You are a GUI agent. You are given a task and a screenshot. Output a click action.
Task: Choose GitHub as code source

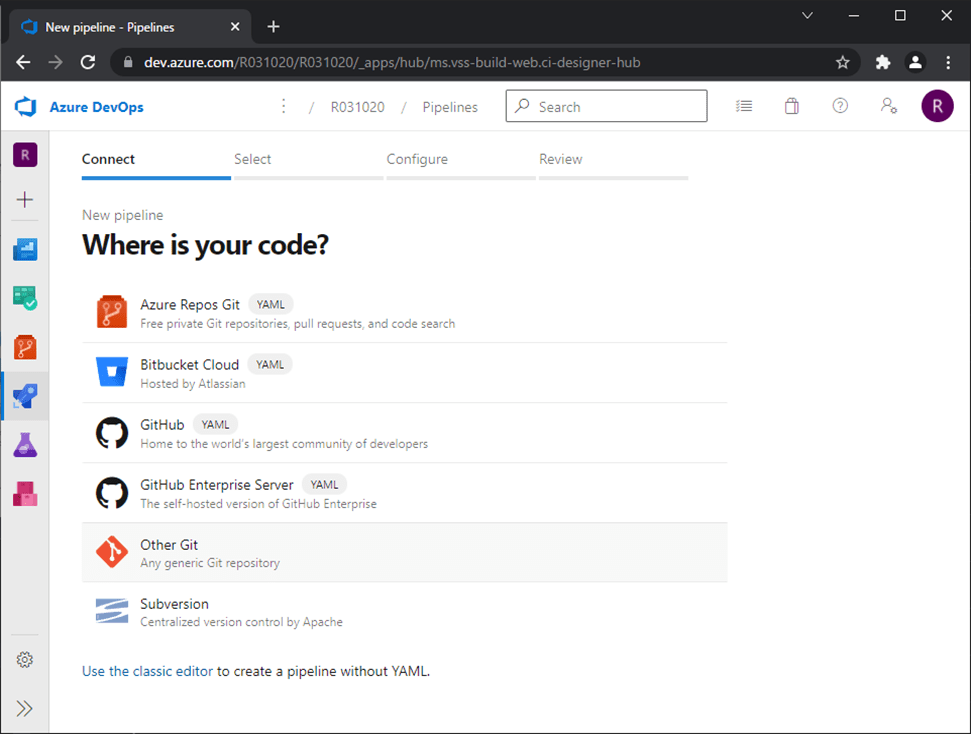(405, 433)
